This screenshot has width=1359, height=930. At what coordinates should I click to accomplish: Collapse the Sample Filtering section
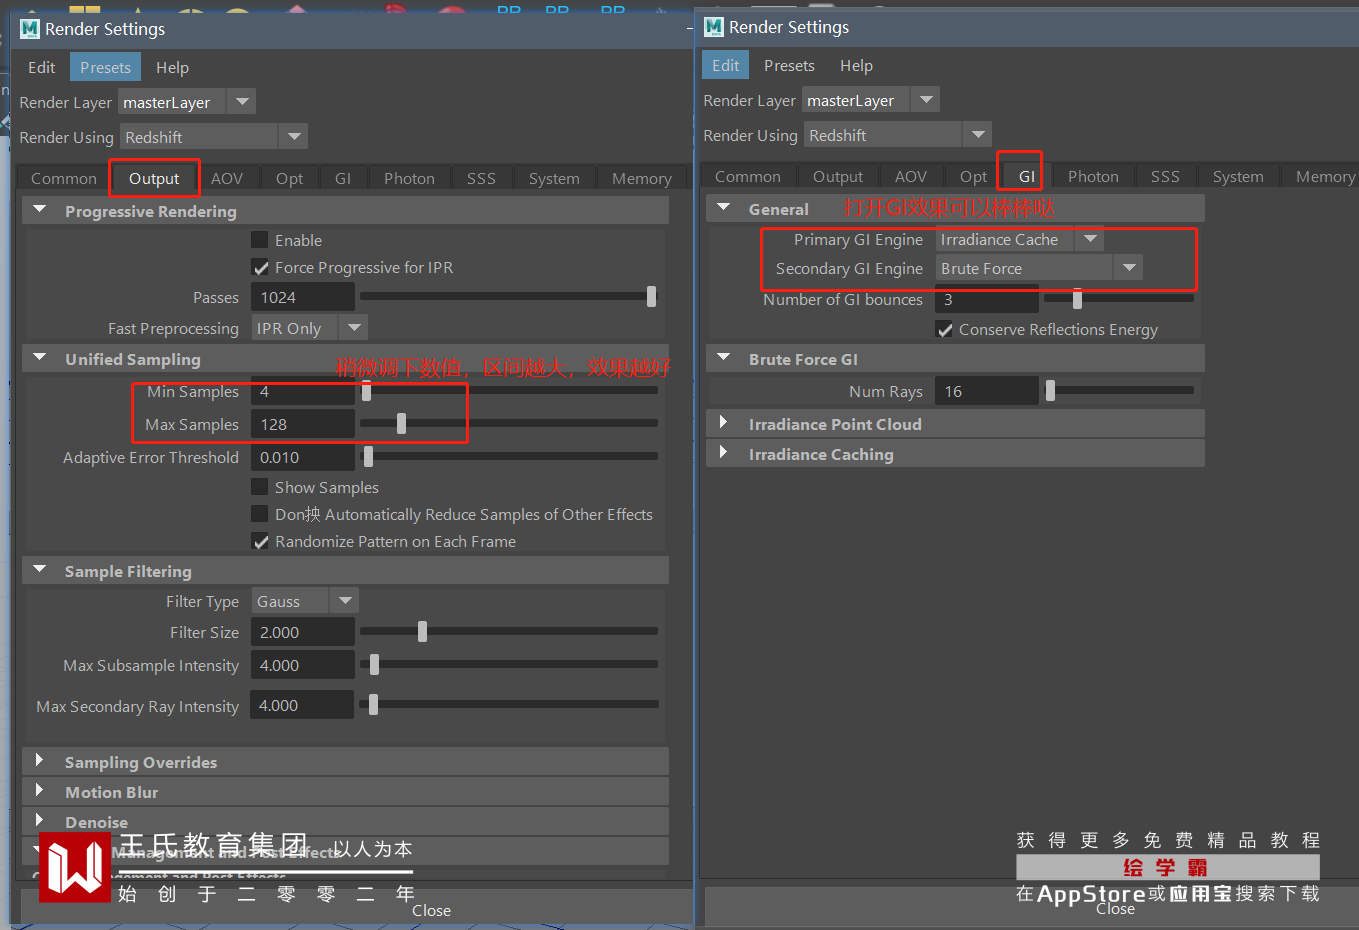(x=40, y=570)
